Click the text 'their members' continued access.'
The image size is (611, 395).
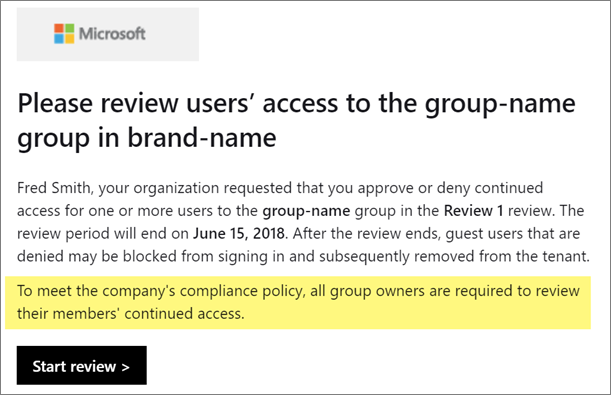(131, 314)
